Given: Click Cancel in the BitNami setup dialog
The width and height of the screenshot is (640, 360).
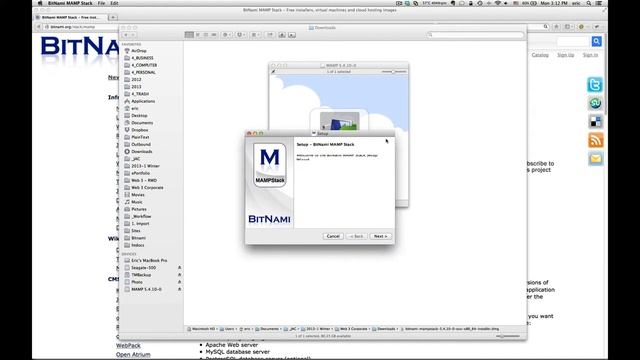Looking at the screenshot, I should click(x=333, y=236).
